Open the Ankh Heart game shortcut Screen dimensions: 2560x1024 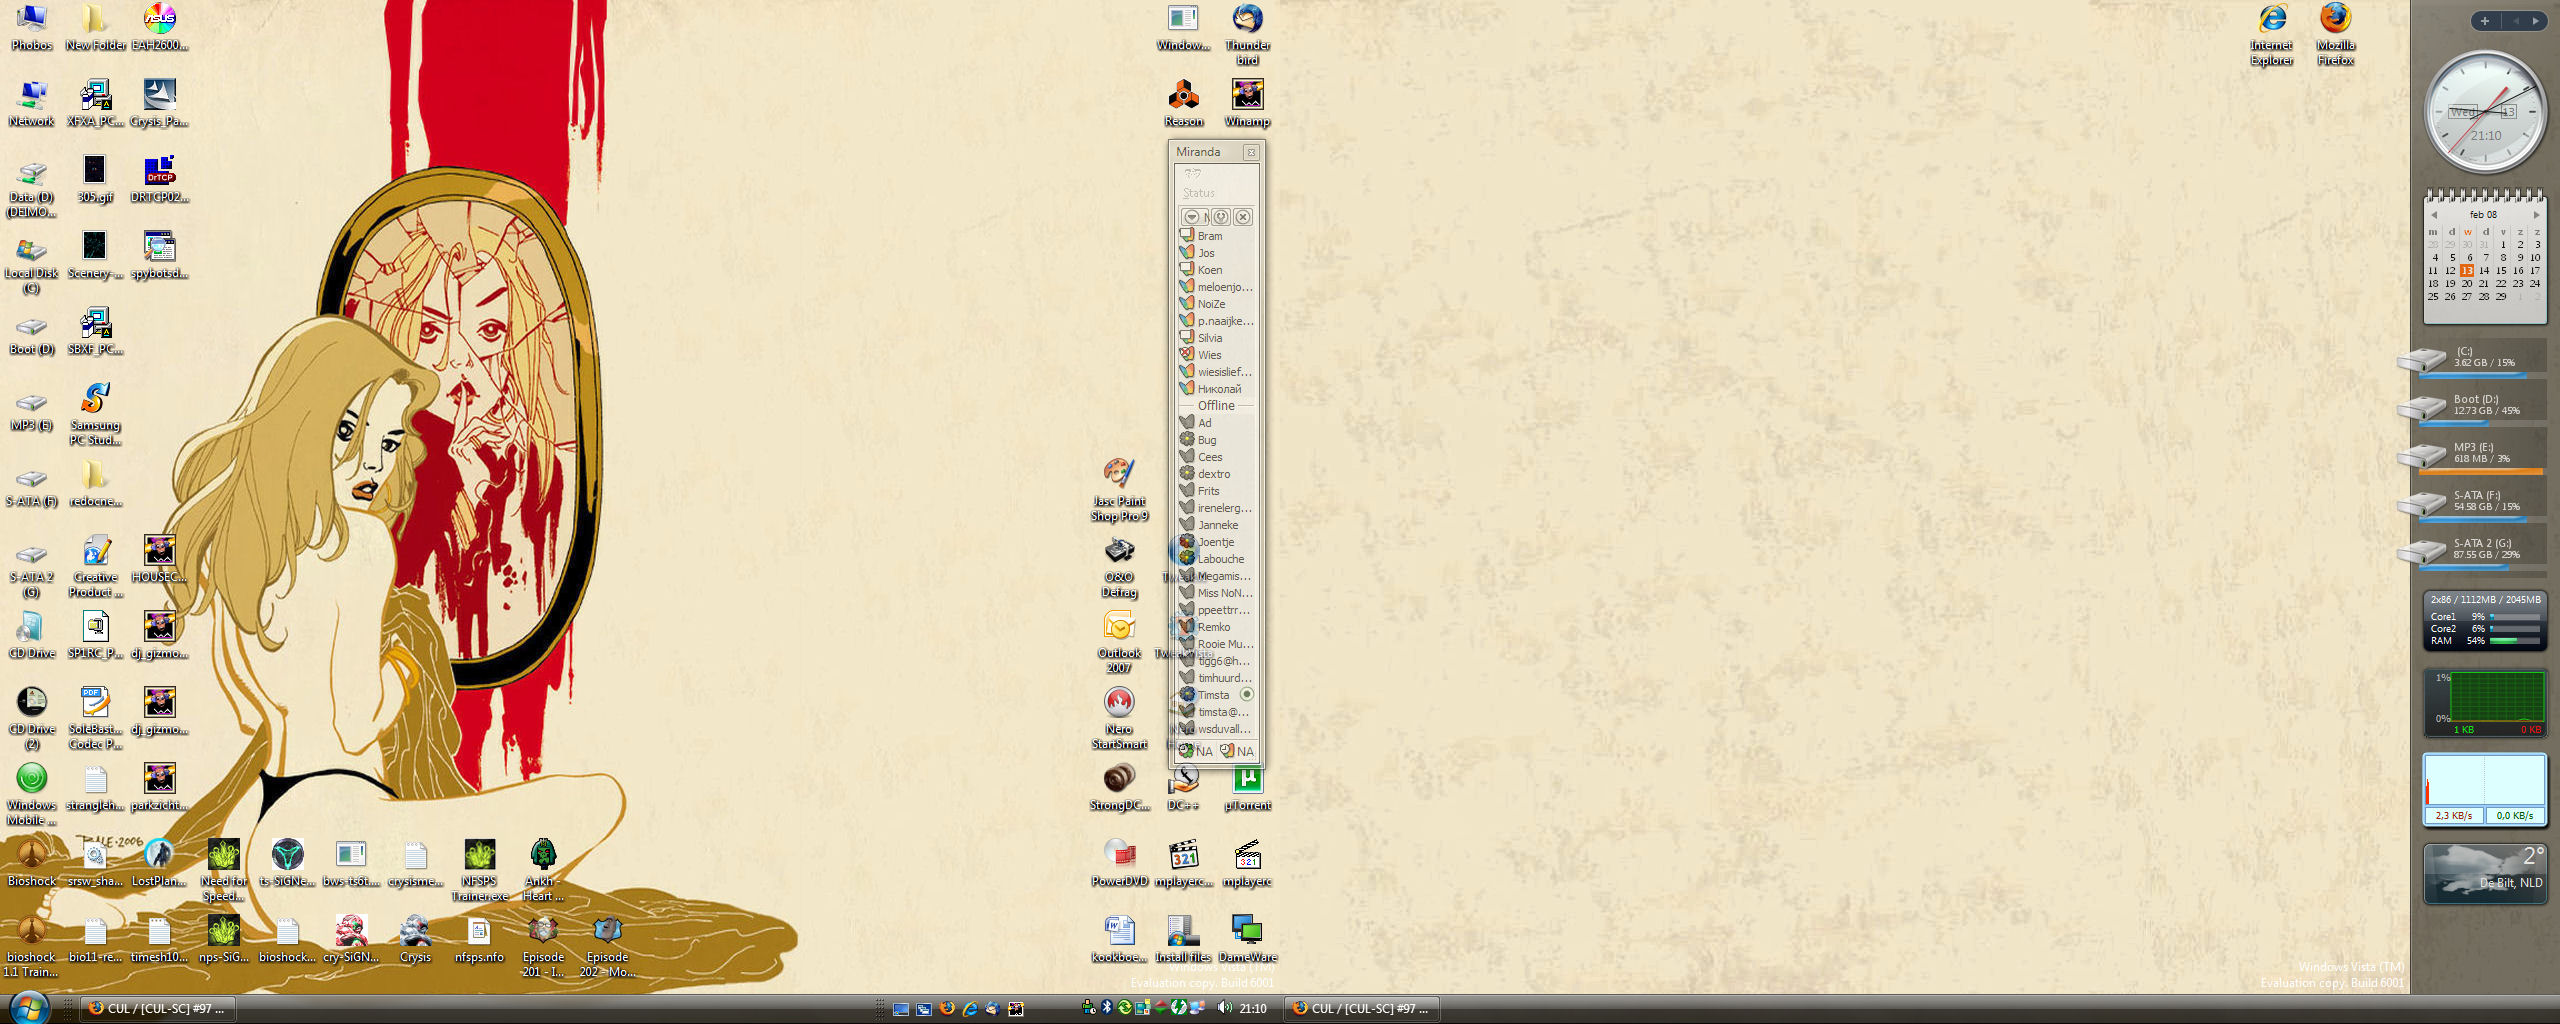click(543, 870)
